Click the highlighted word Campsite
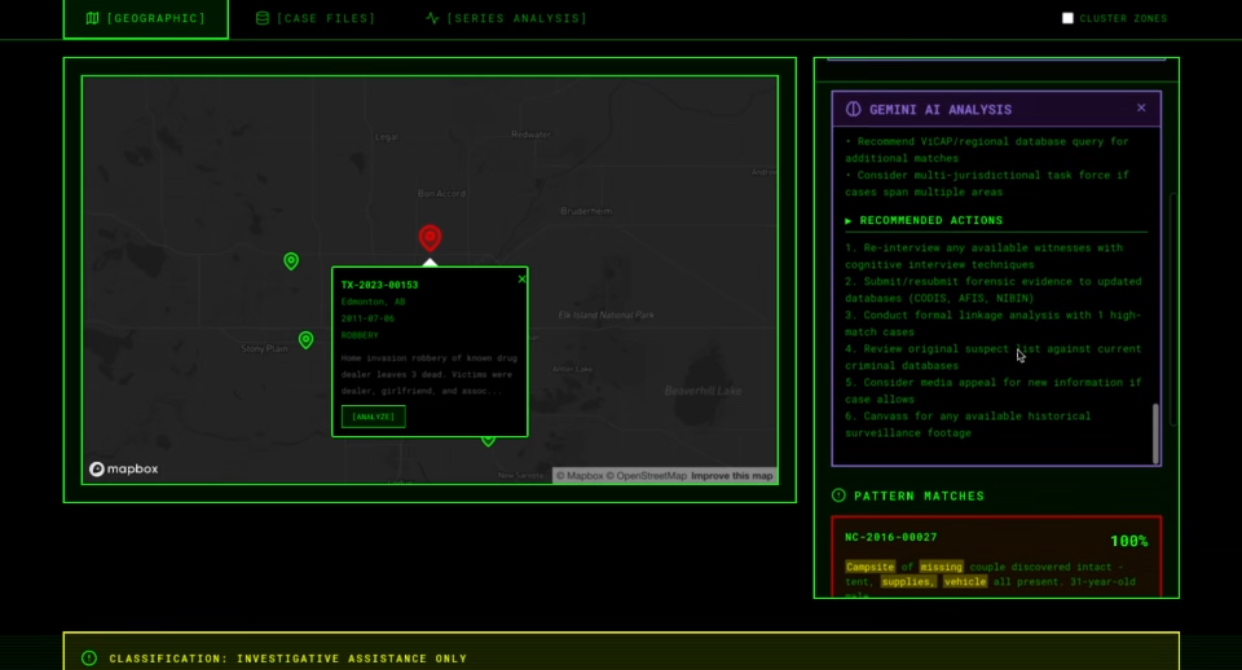1242x670 pixels. tap(870, 567)
